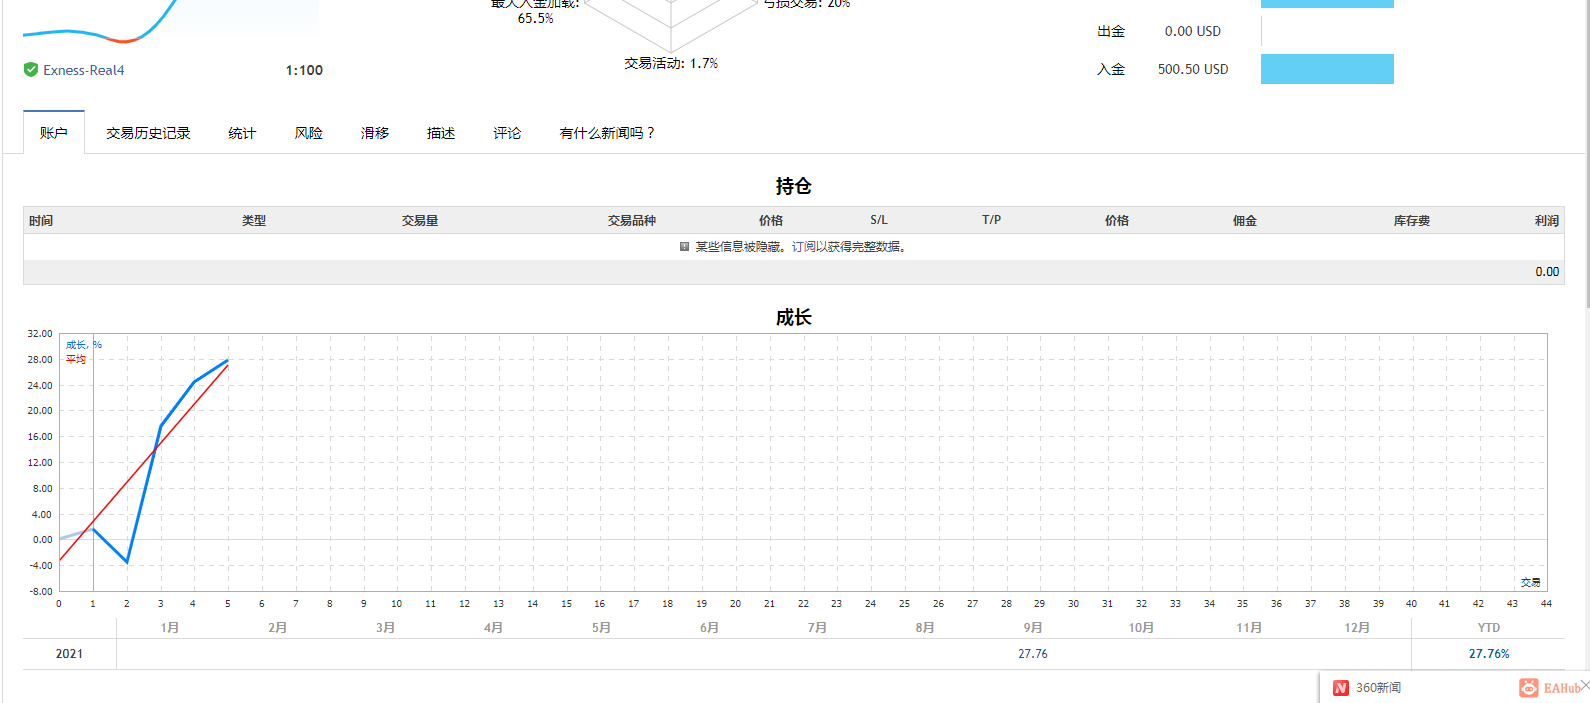Click the equity mini-chart thumbnail

tap(170, 22)
